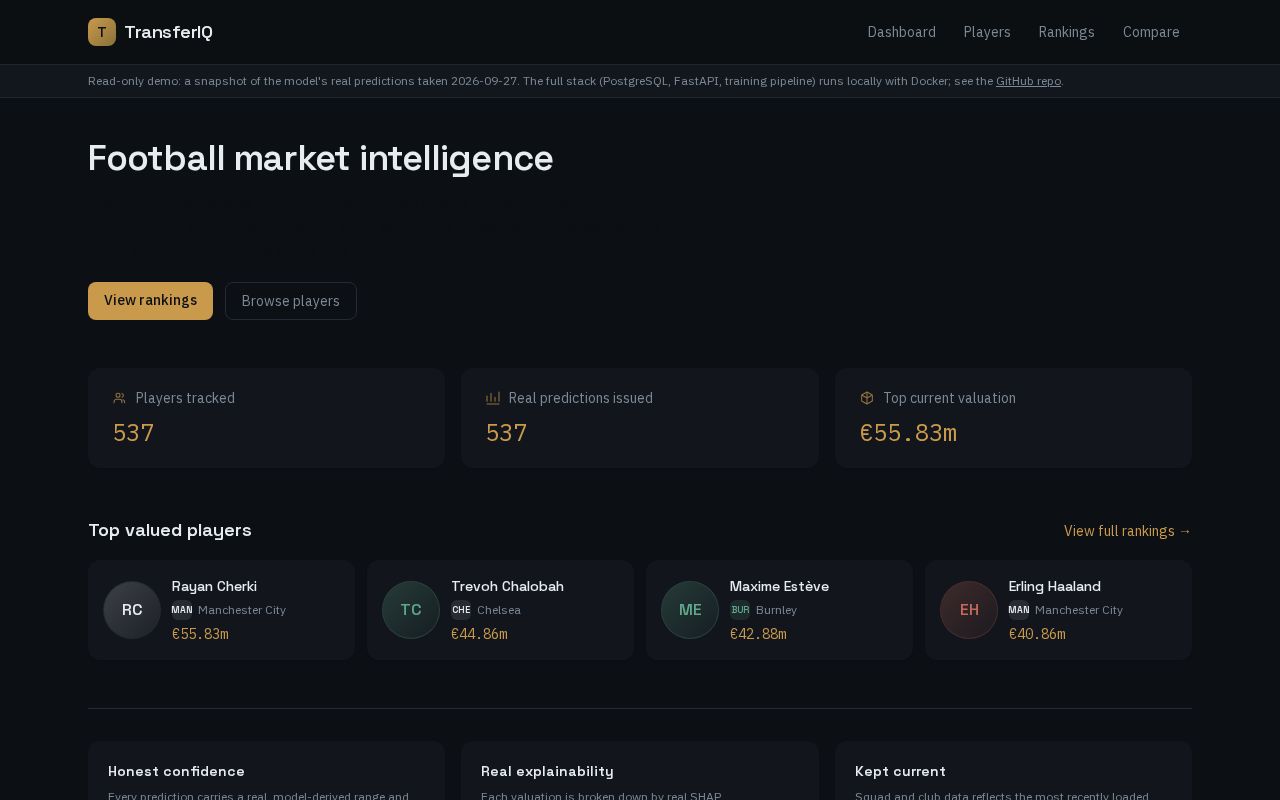Click the Real predictions issued chart icon
Viewport: 1280px width, 800px height.
coord(493,398)
